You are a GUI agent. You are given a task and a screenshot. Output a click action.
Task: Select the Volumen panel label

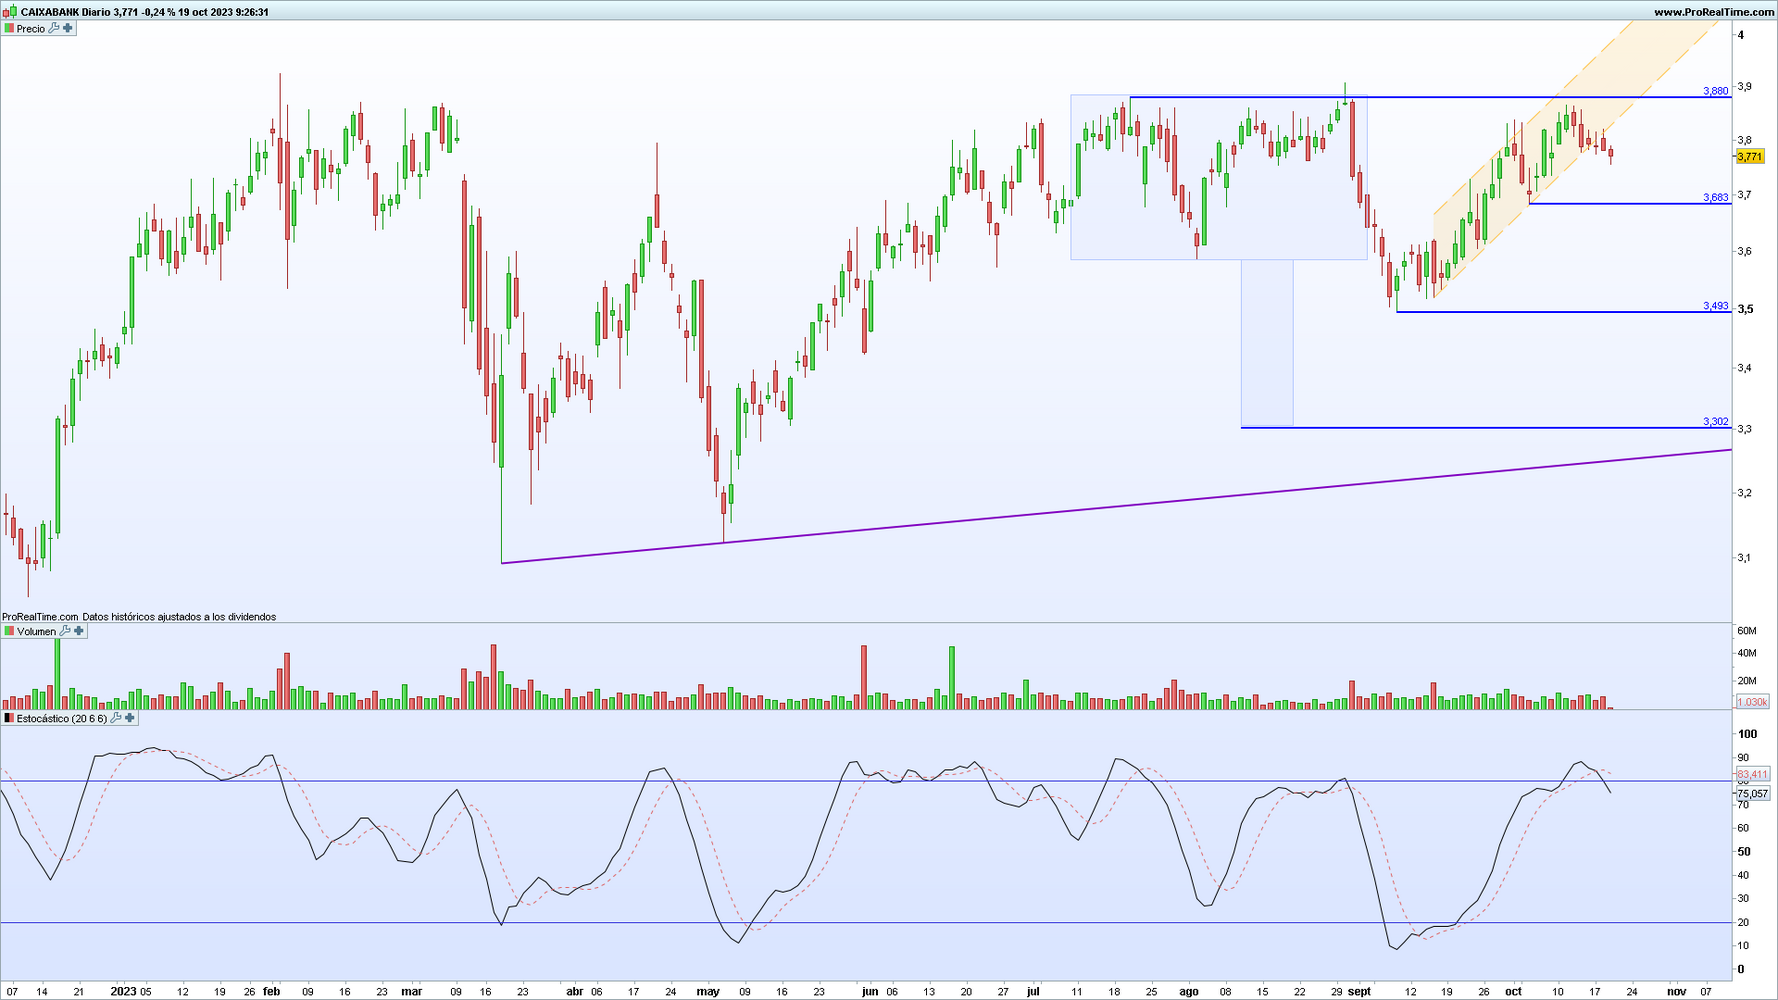tap(37, 632)
